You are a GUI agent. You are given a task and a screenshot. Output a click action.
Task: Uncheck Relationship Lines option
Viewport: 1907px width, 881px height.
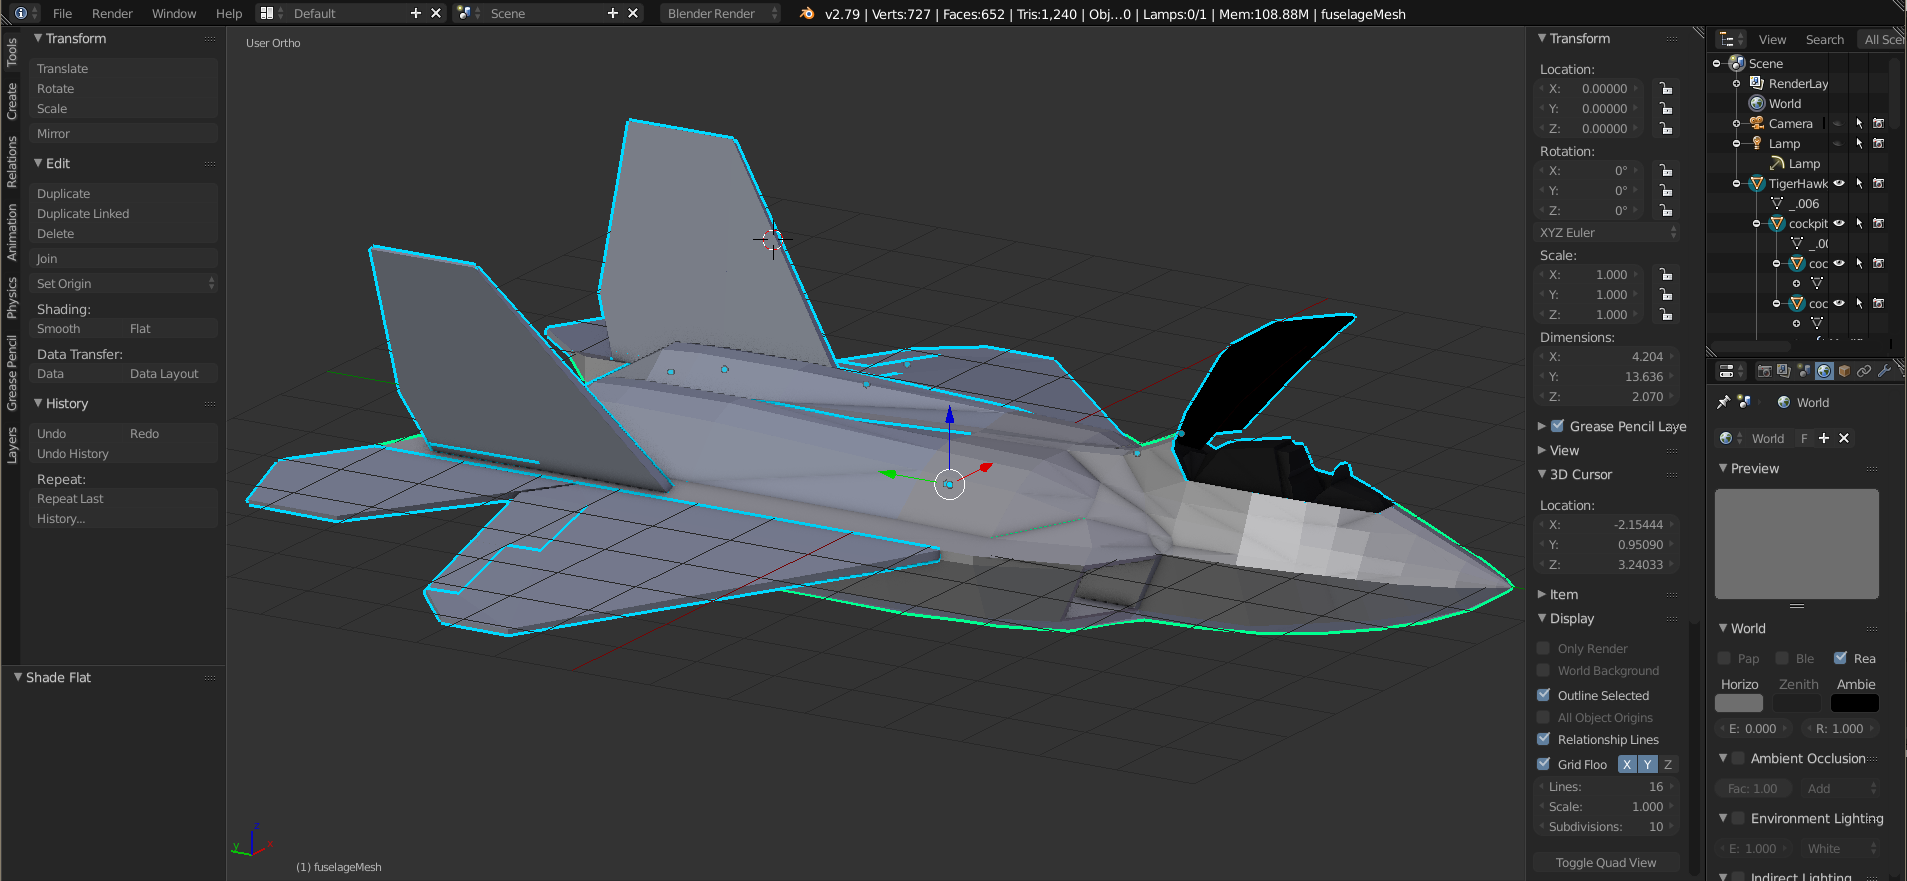(1543, 739)
